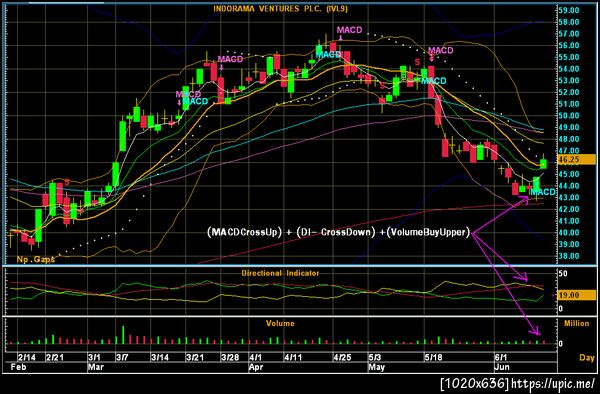
Task: Click the 59.00 price axis label
Action: [x=569, y=10]
